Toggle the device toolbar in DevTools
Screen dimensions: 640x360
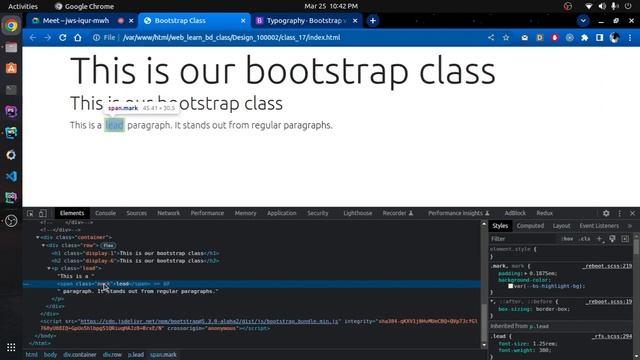click(42, 213)
